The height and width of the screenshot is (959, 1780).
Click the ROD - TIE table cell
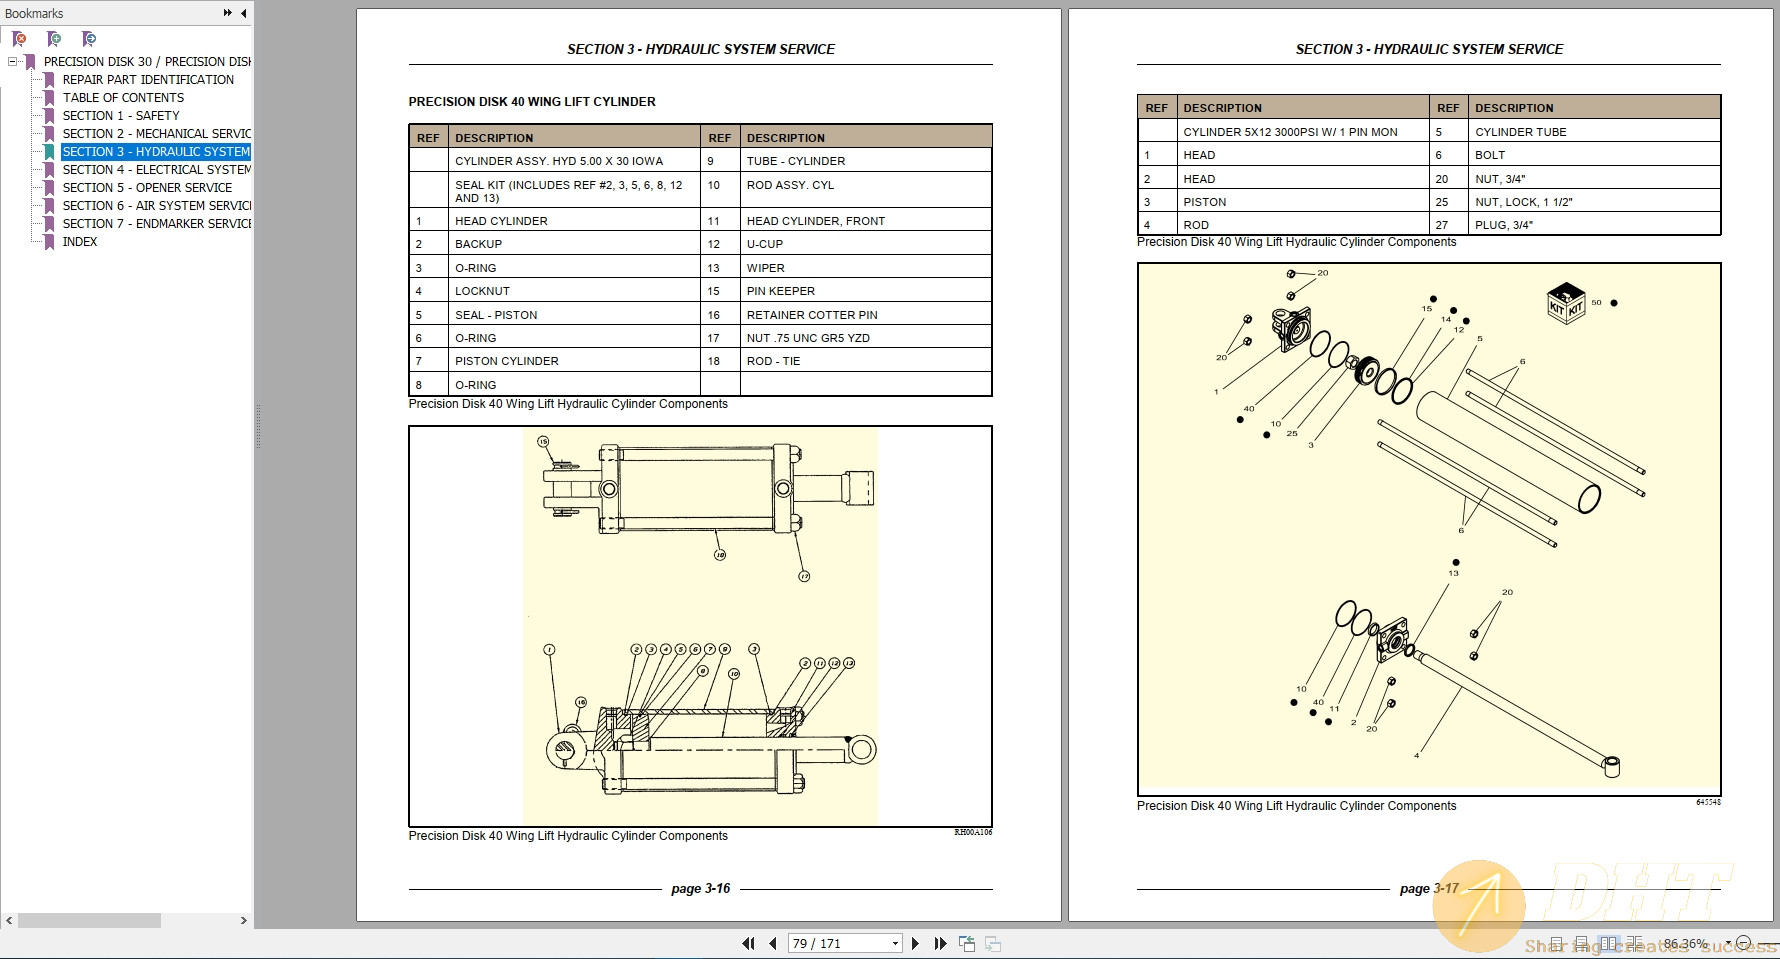click(866, 361)
